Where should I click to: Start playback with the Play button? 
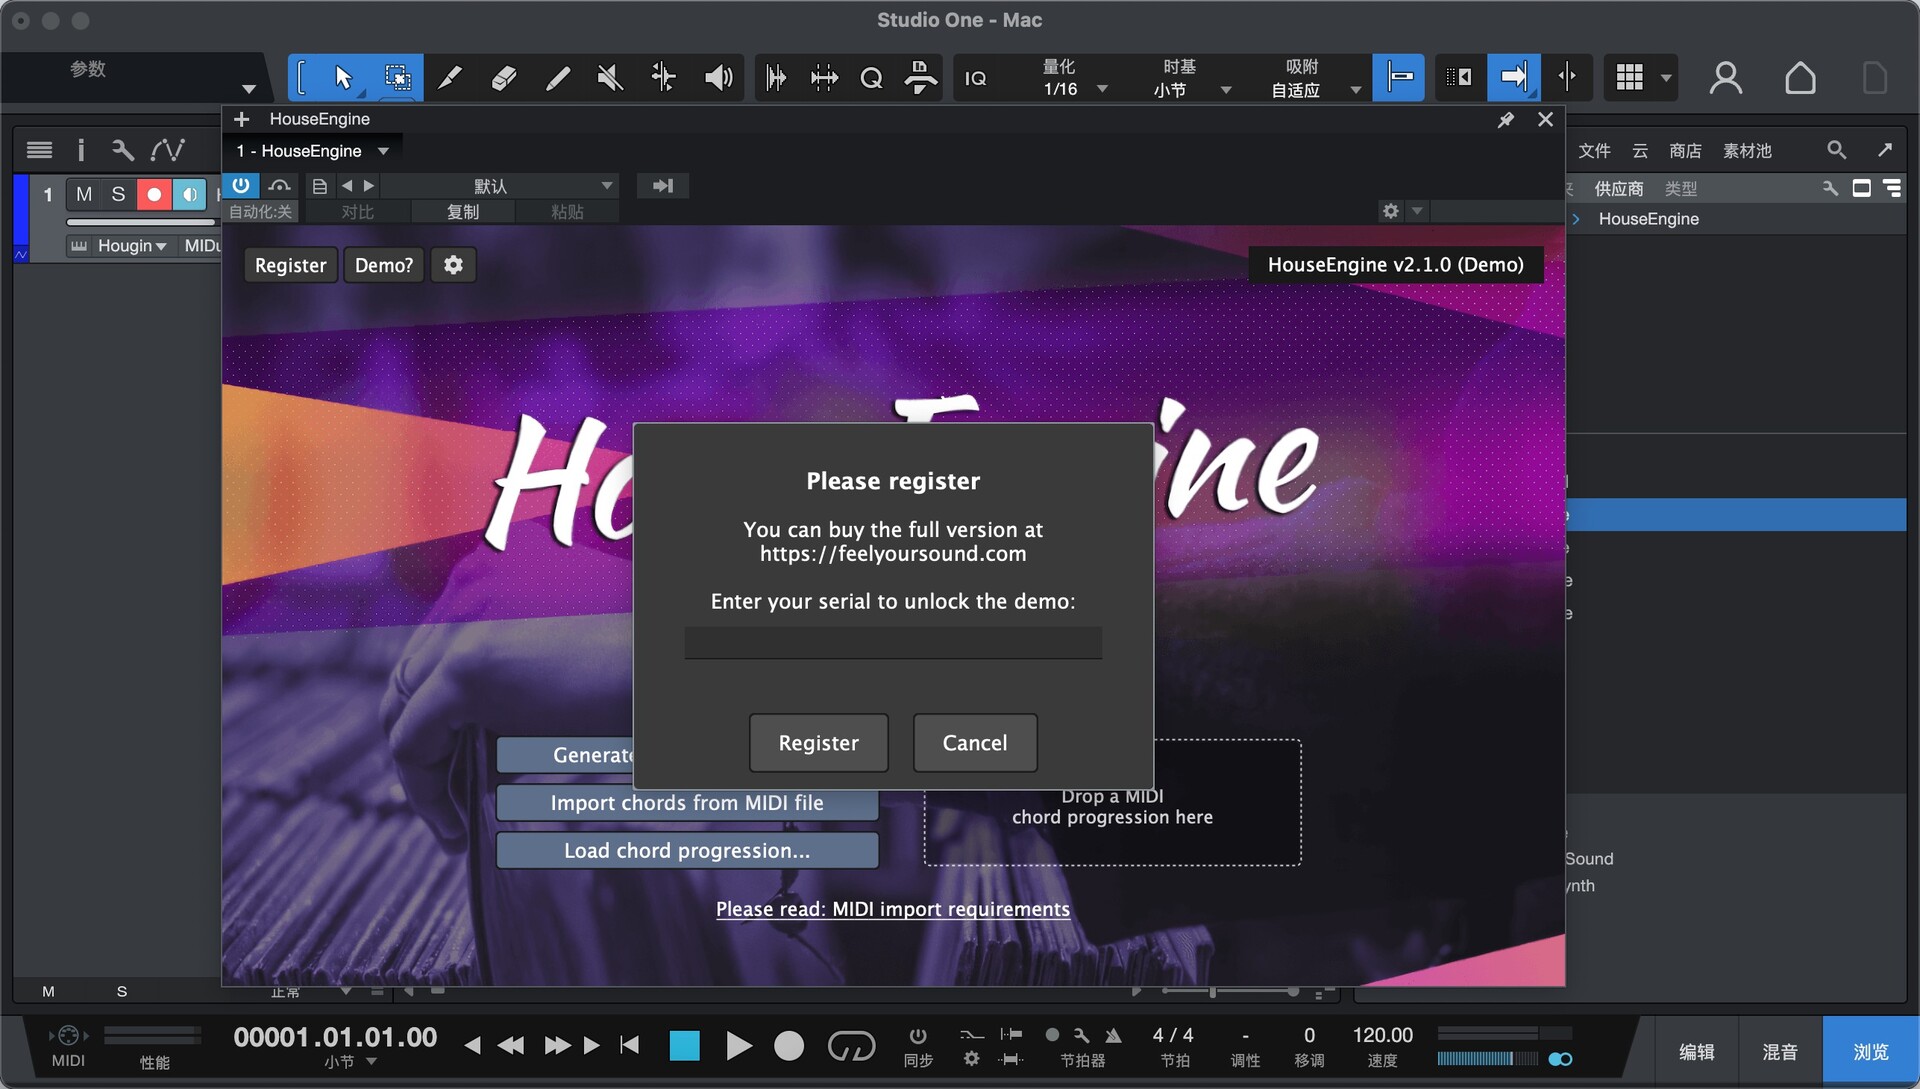pyautogui.click(x=738, y=1046)
